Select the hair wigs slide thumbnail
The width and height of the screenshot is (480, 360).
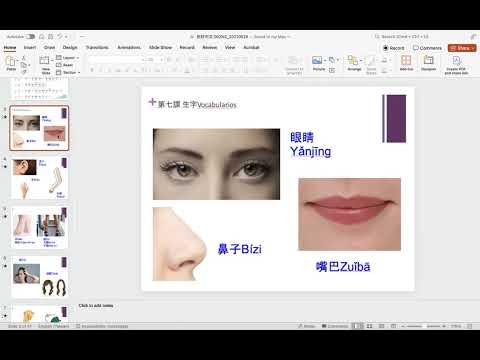tap(39, 277)
